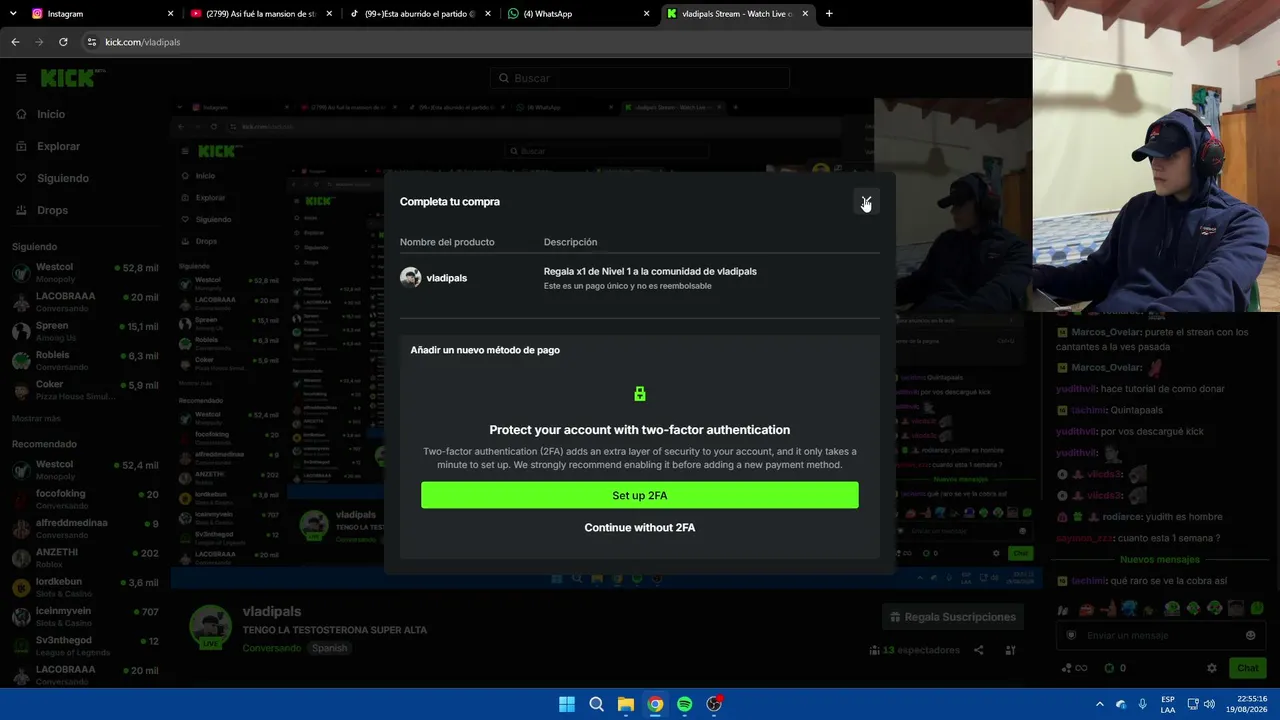Open alfreddmedinaa recommended channel

click(x=84, y=529)
